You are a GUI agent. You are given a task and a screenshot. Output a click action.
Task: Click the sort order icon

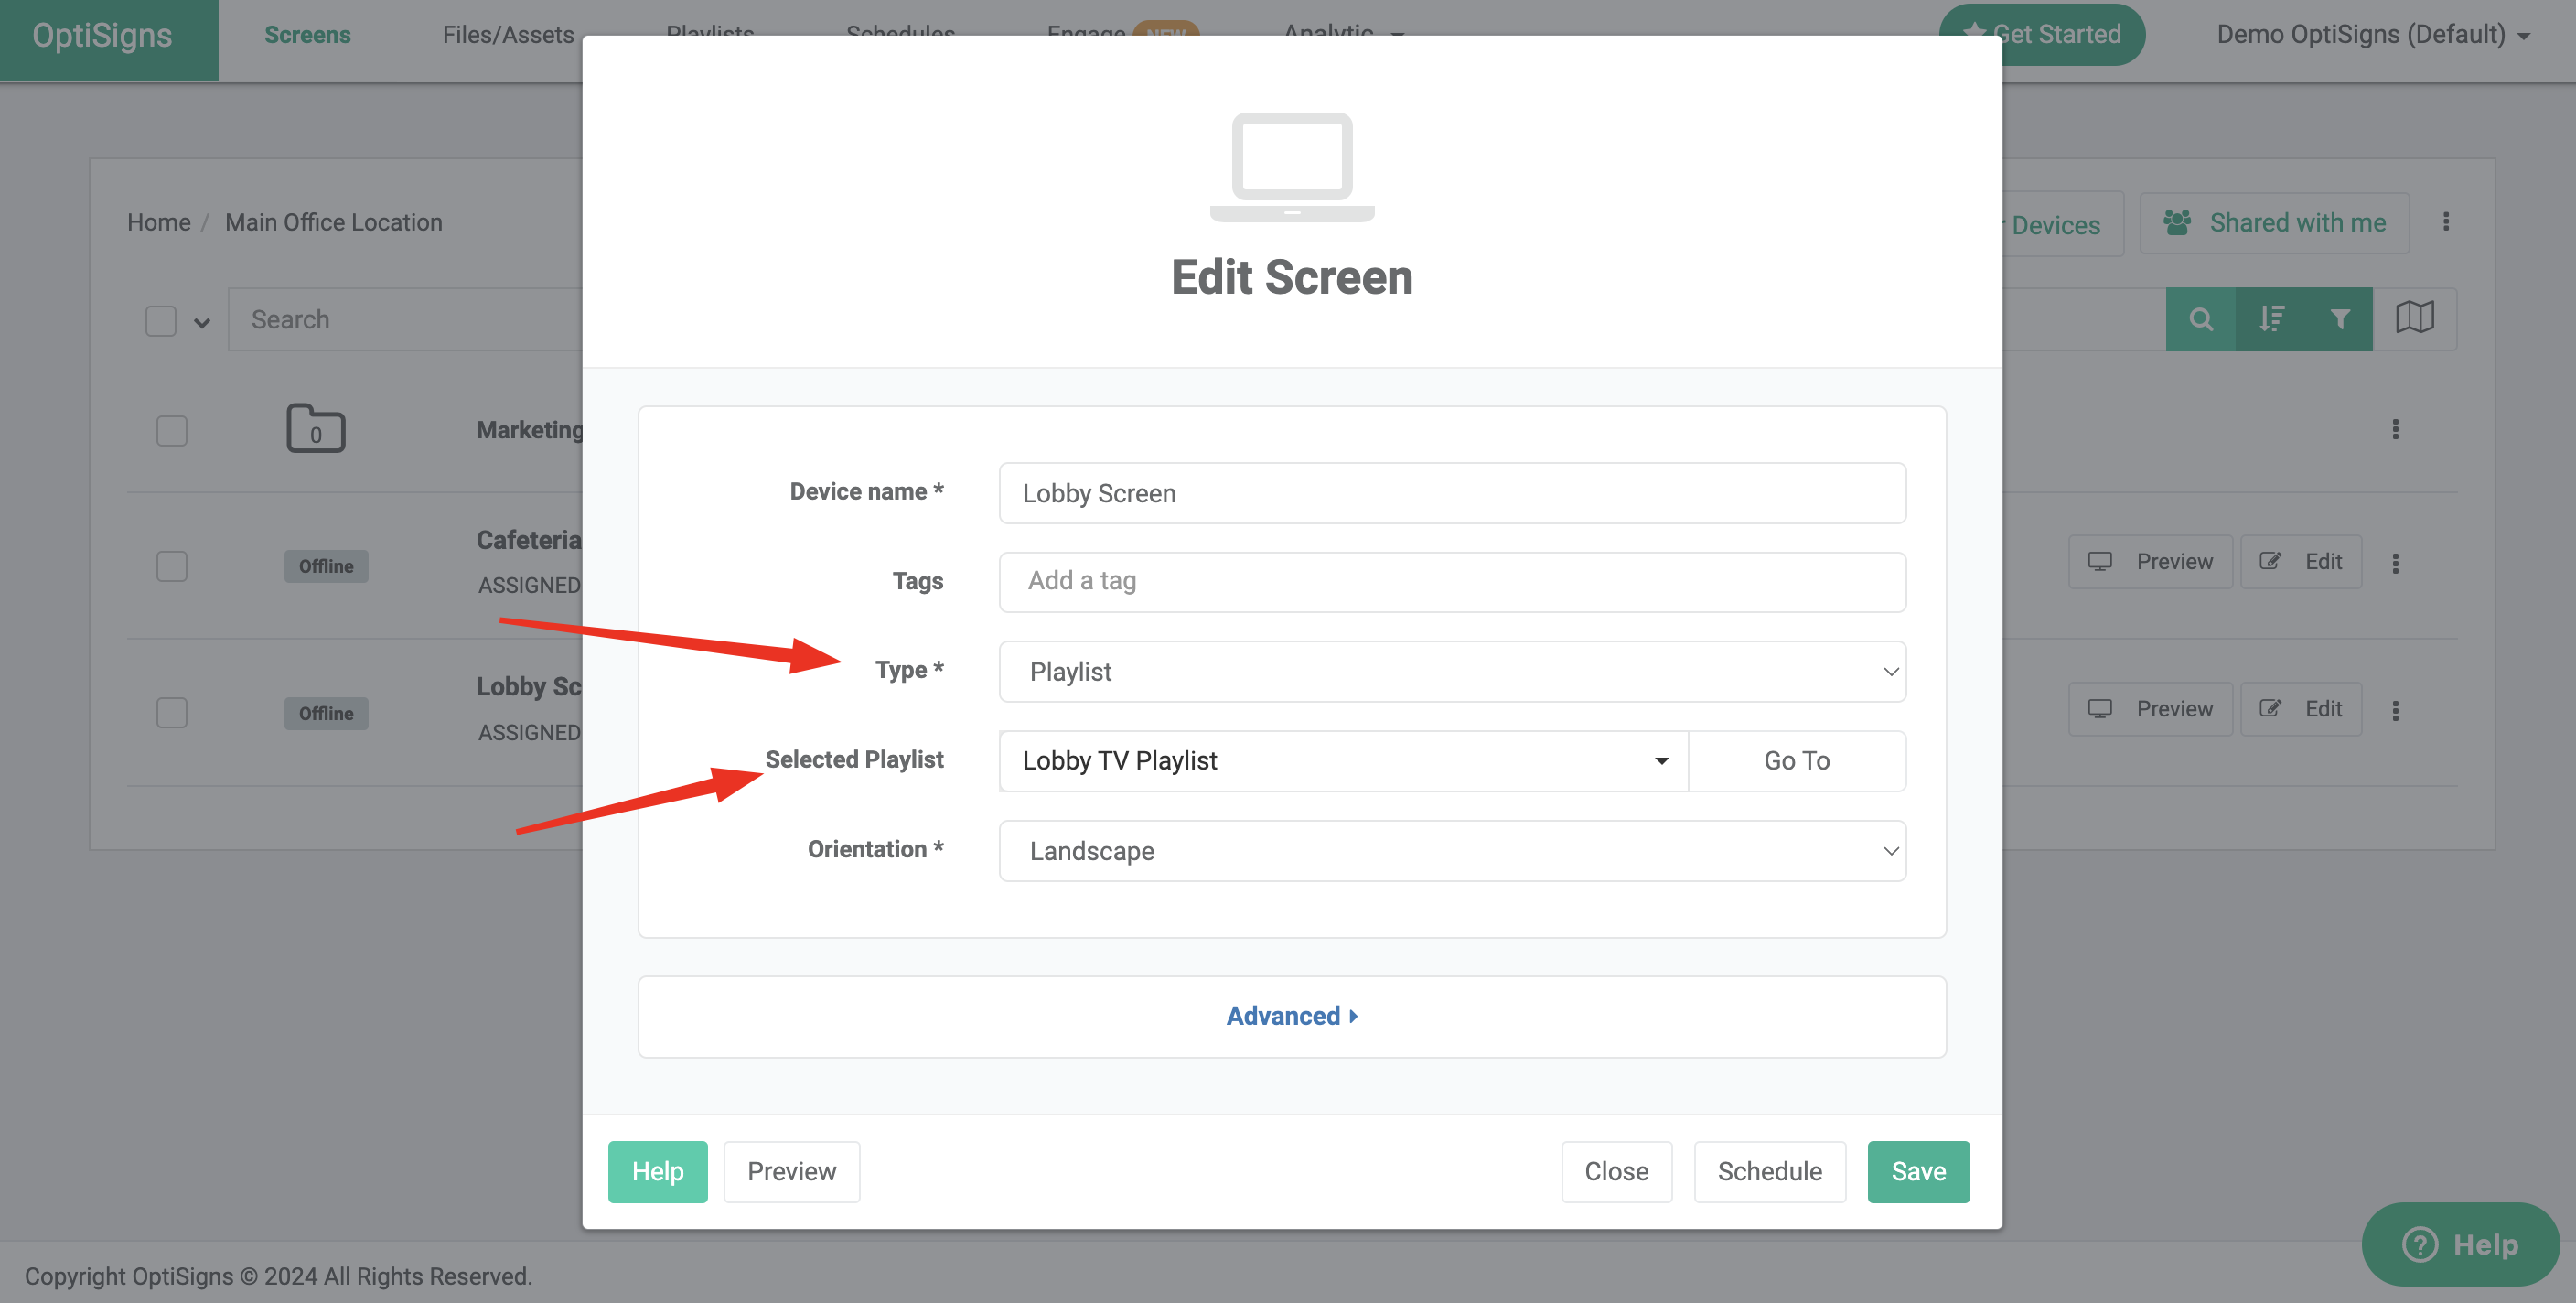pyautogui.click(x=2271, y=318)
